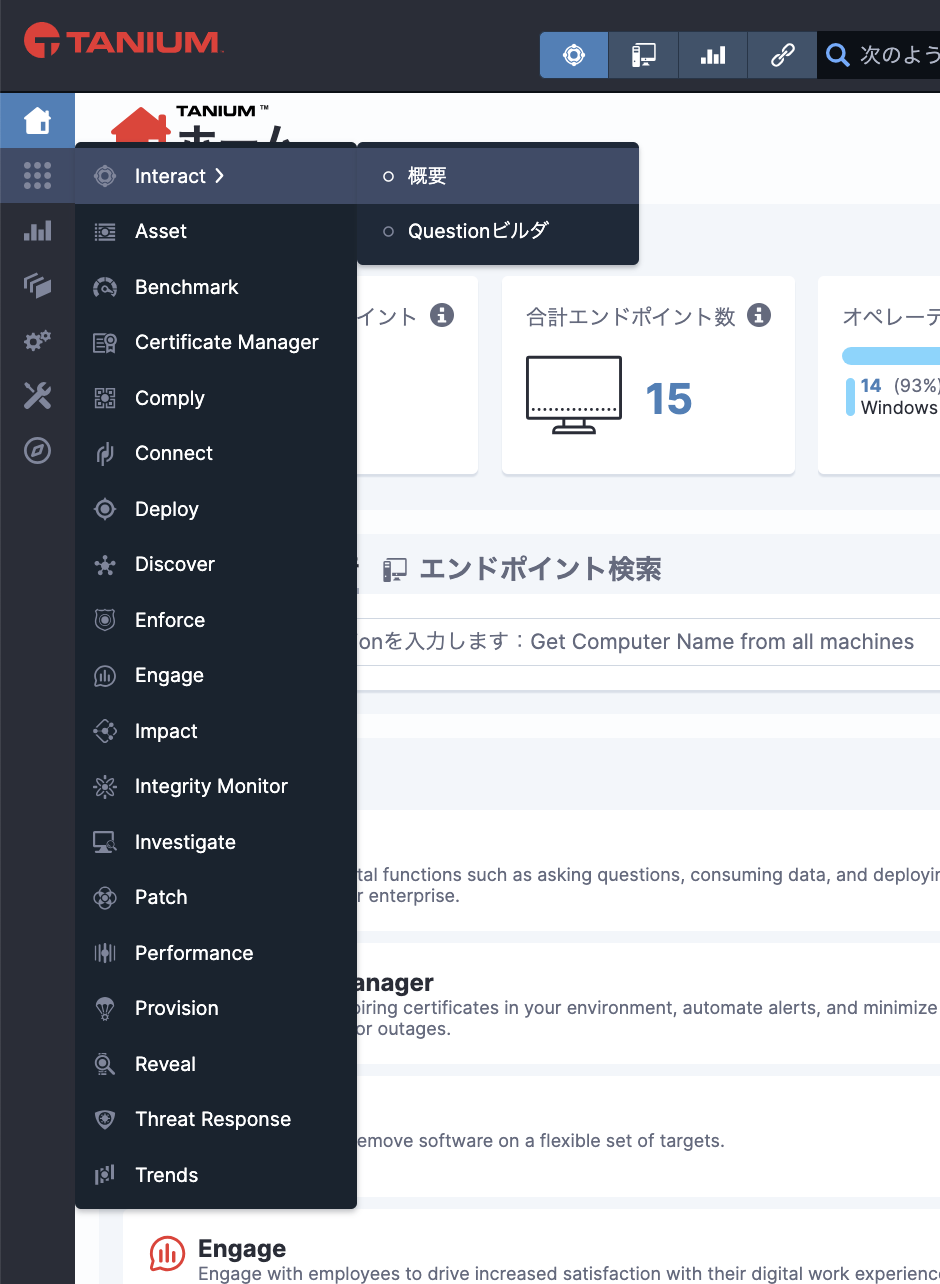Open the bar chart icon in the top toolbar

(713, 55)
